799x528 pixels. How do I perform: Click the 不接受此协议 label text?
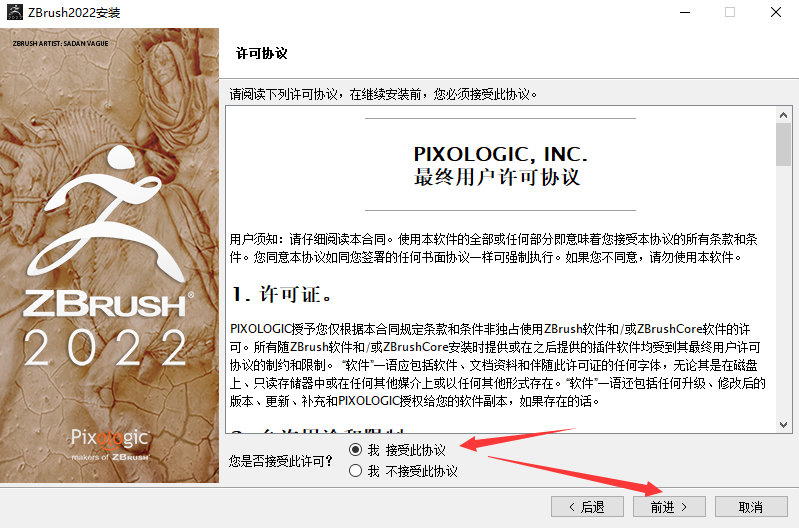click(x=421, y=471)
